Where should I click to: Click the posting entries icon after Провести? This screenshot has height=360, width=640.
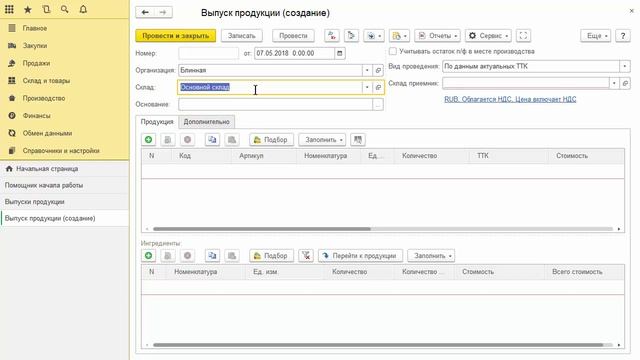point(332,36)
